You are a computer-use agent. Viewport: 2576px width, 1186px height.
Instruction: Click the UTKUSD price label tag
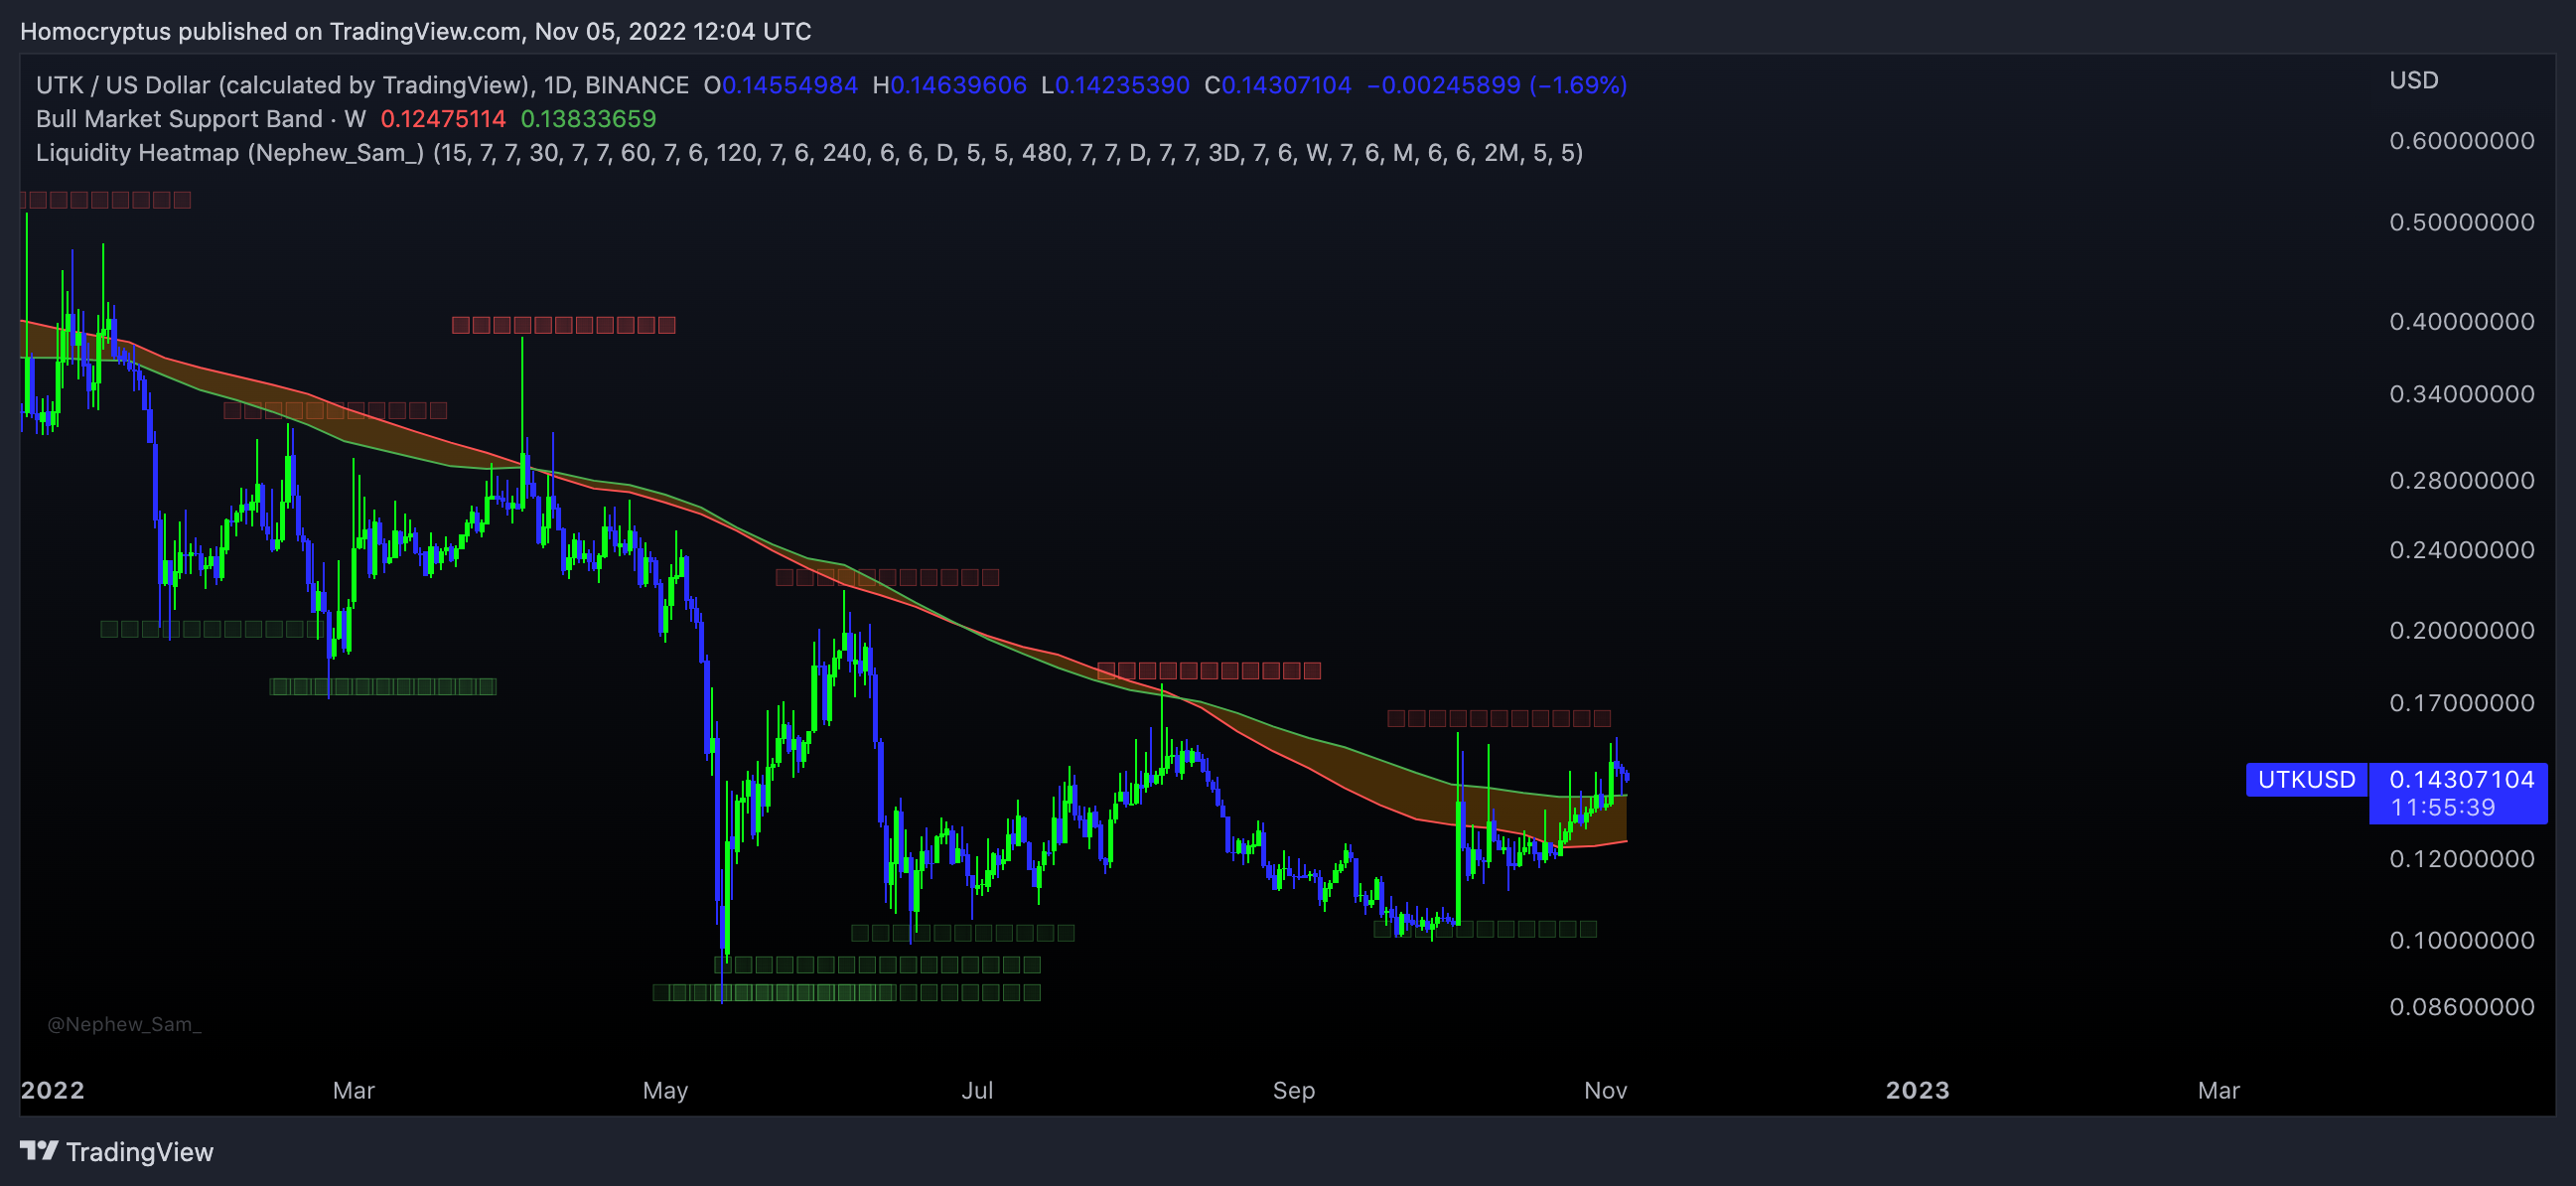2306,780
